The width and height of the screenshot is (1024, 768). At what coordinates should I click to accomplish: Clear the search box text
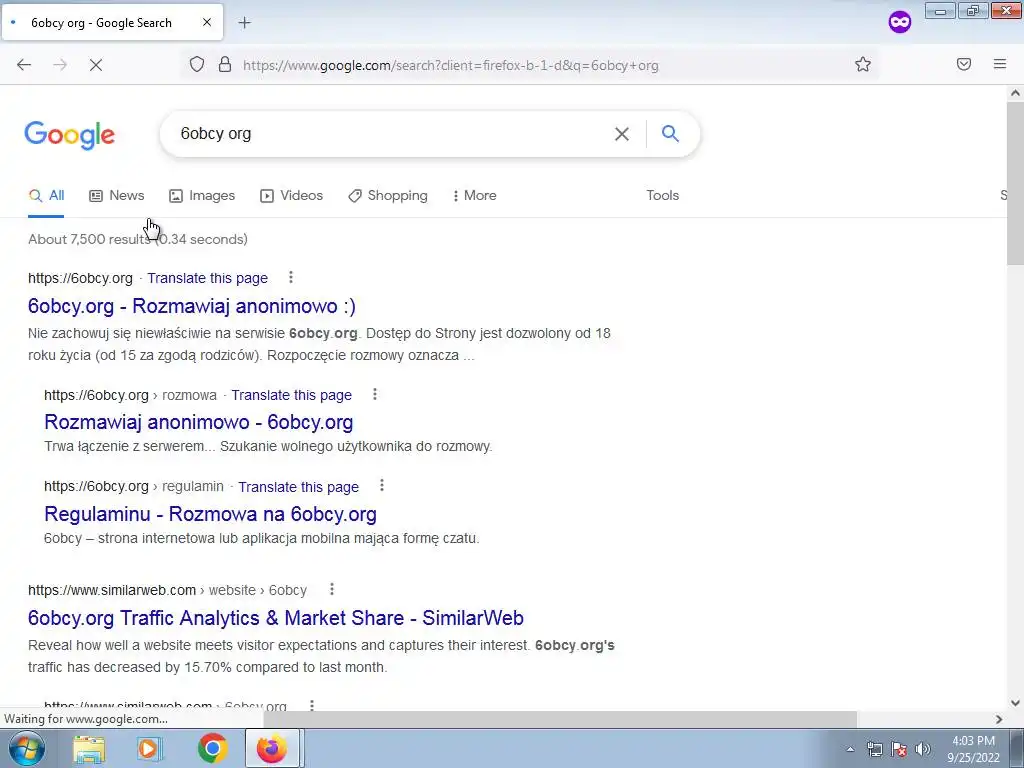coord(622,134)
